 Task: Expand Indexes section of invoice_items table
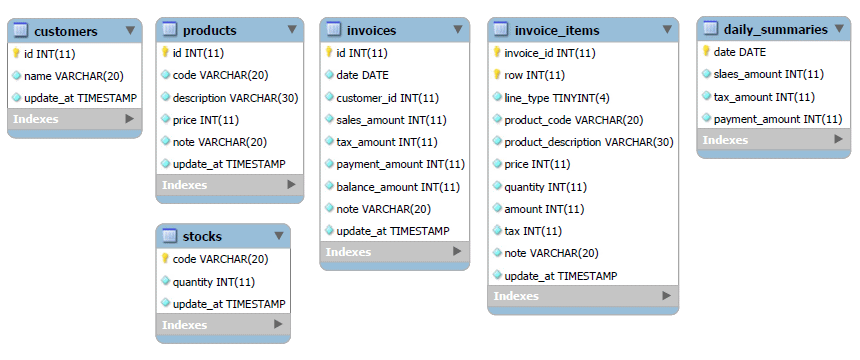pos(666,296)
